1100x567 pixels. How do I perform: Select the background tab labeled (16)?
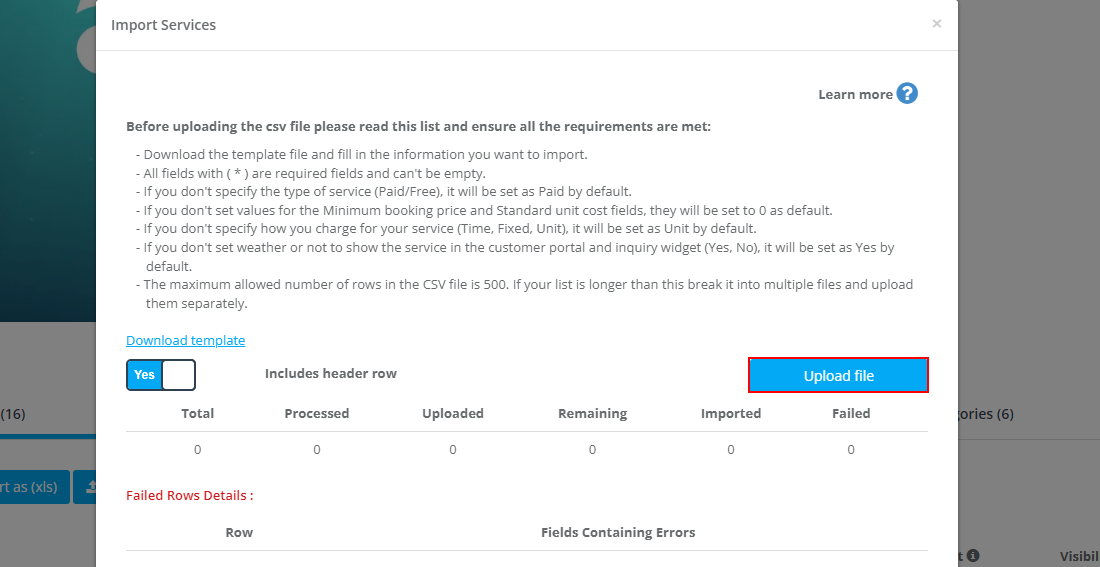click(13, 414)
